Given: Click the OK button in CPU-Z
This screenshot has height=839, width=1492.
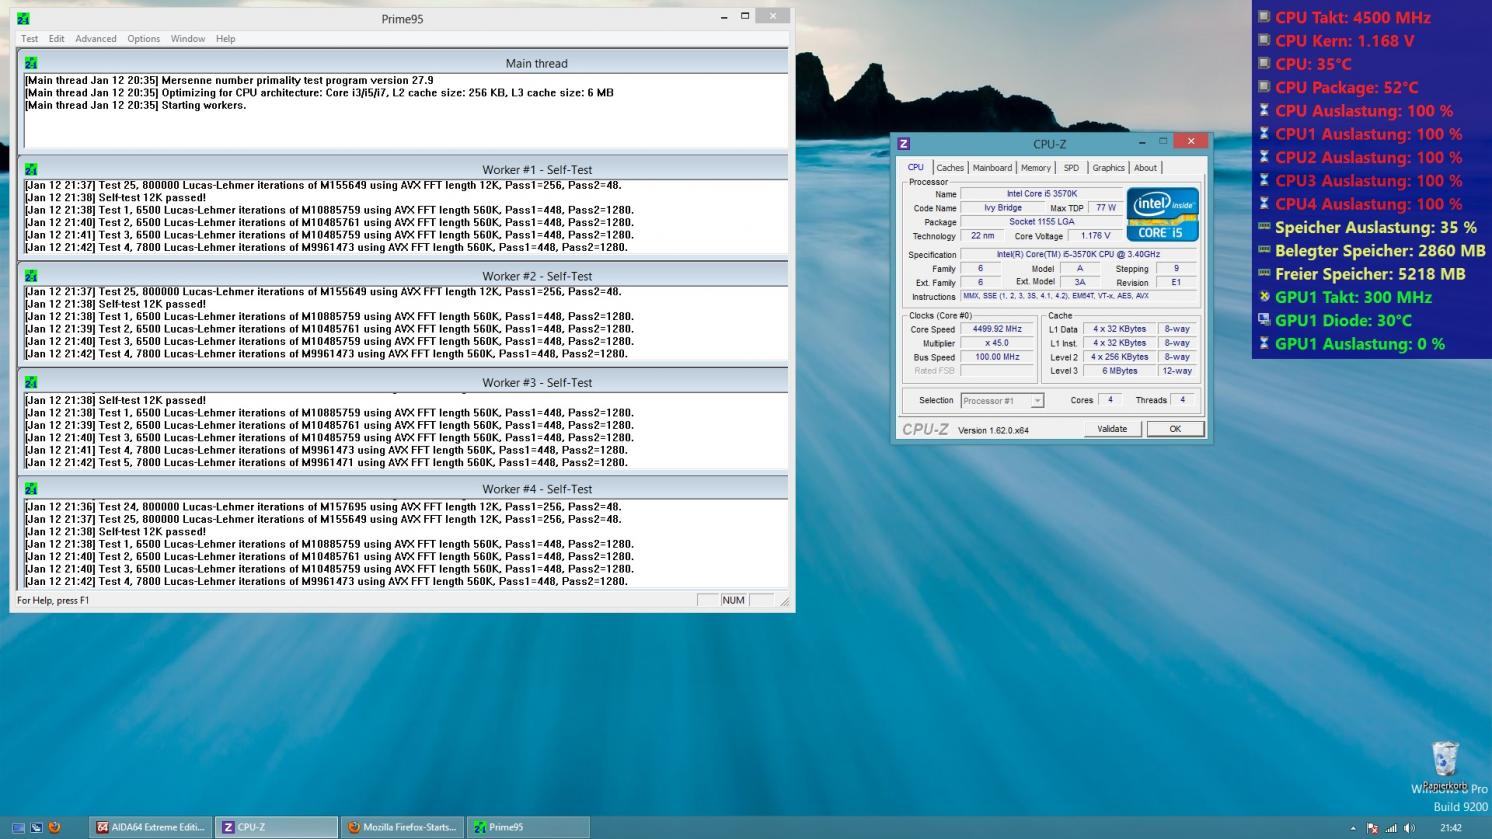Looking at the screenshot, I should 1175,429.
